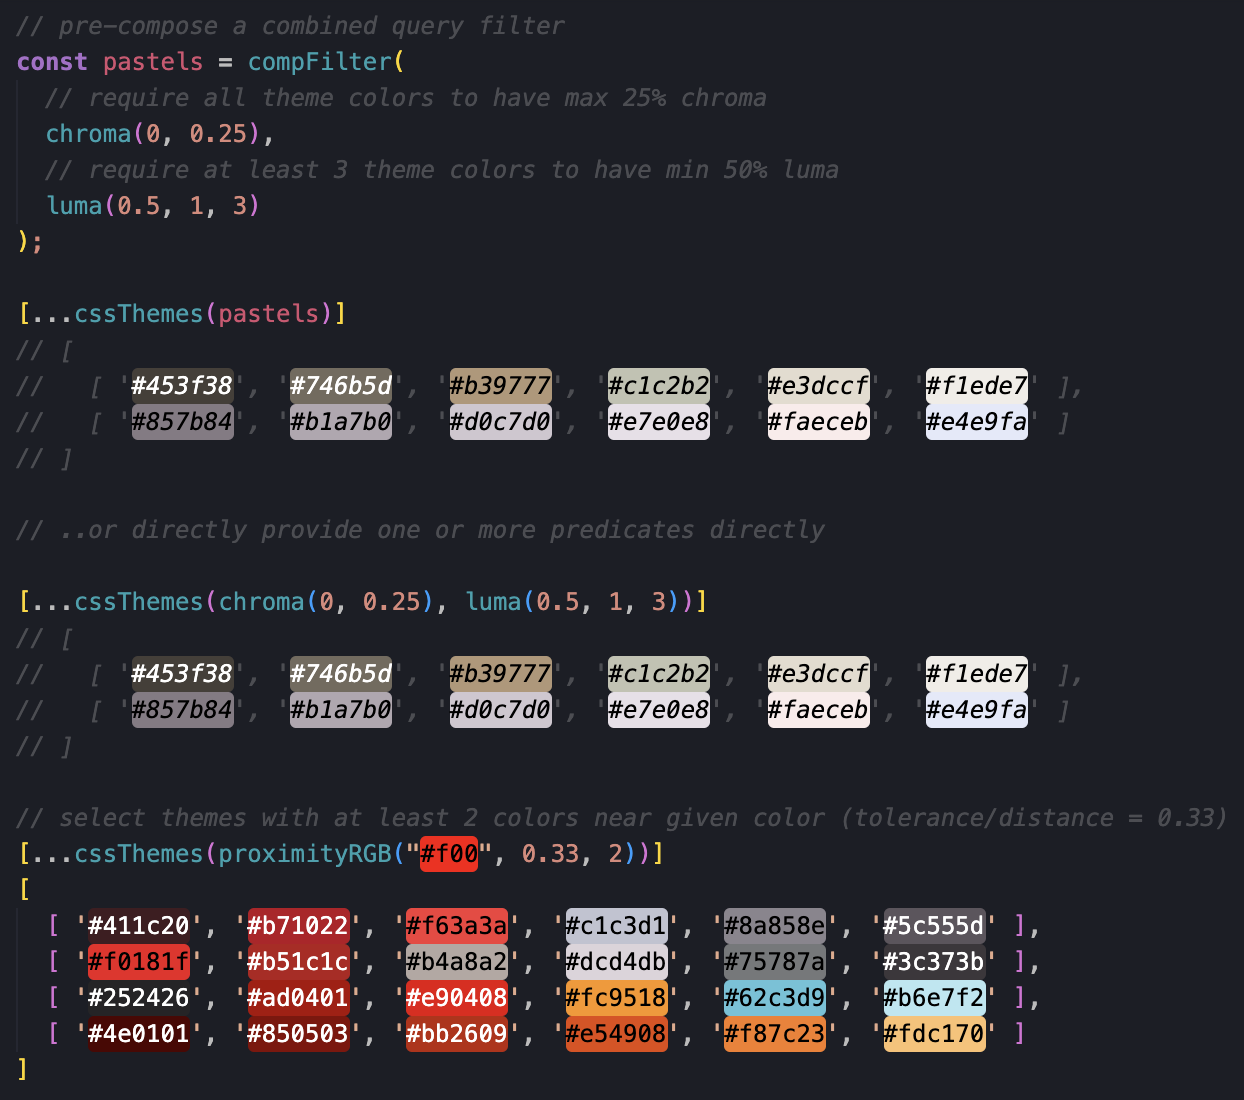Click the #5c555d color swatch
This screenshot has width=1244, height=1100.
point(934,925)
